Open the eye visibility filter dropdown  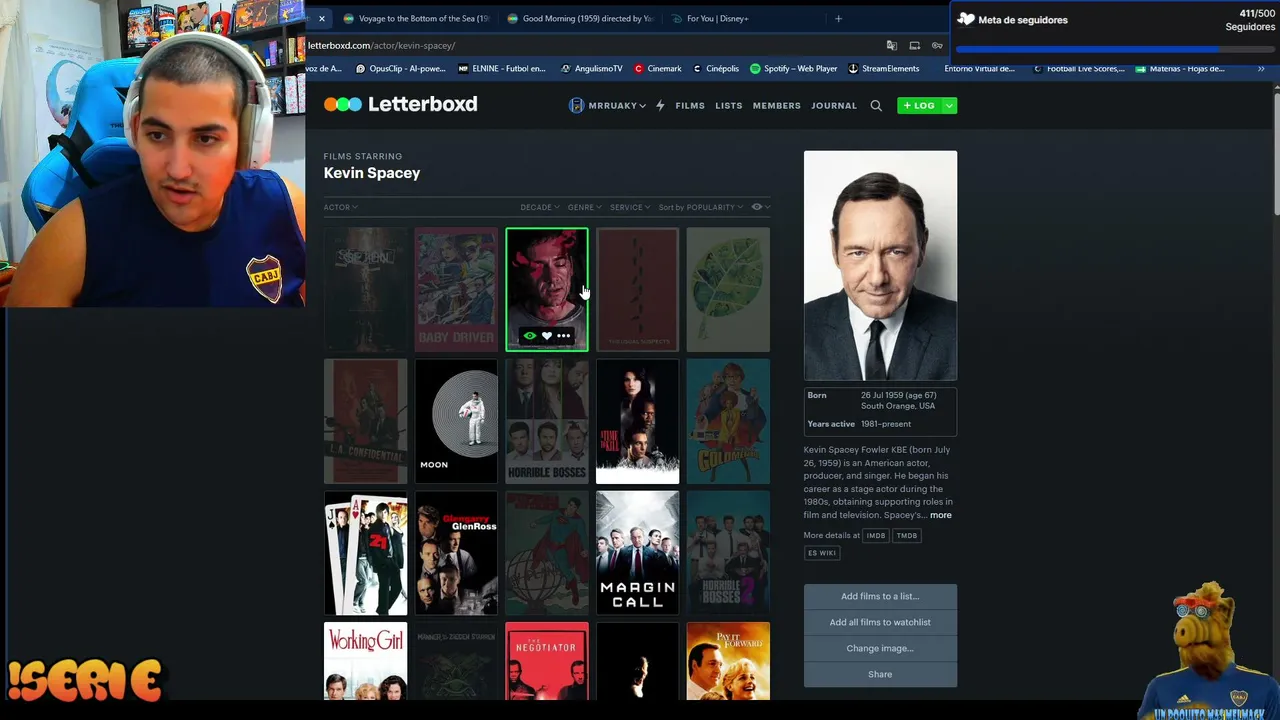tap(760, 207)
